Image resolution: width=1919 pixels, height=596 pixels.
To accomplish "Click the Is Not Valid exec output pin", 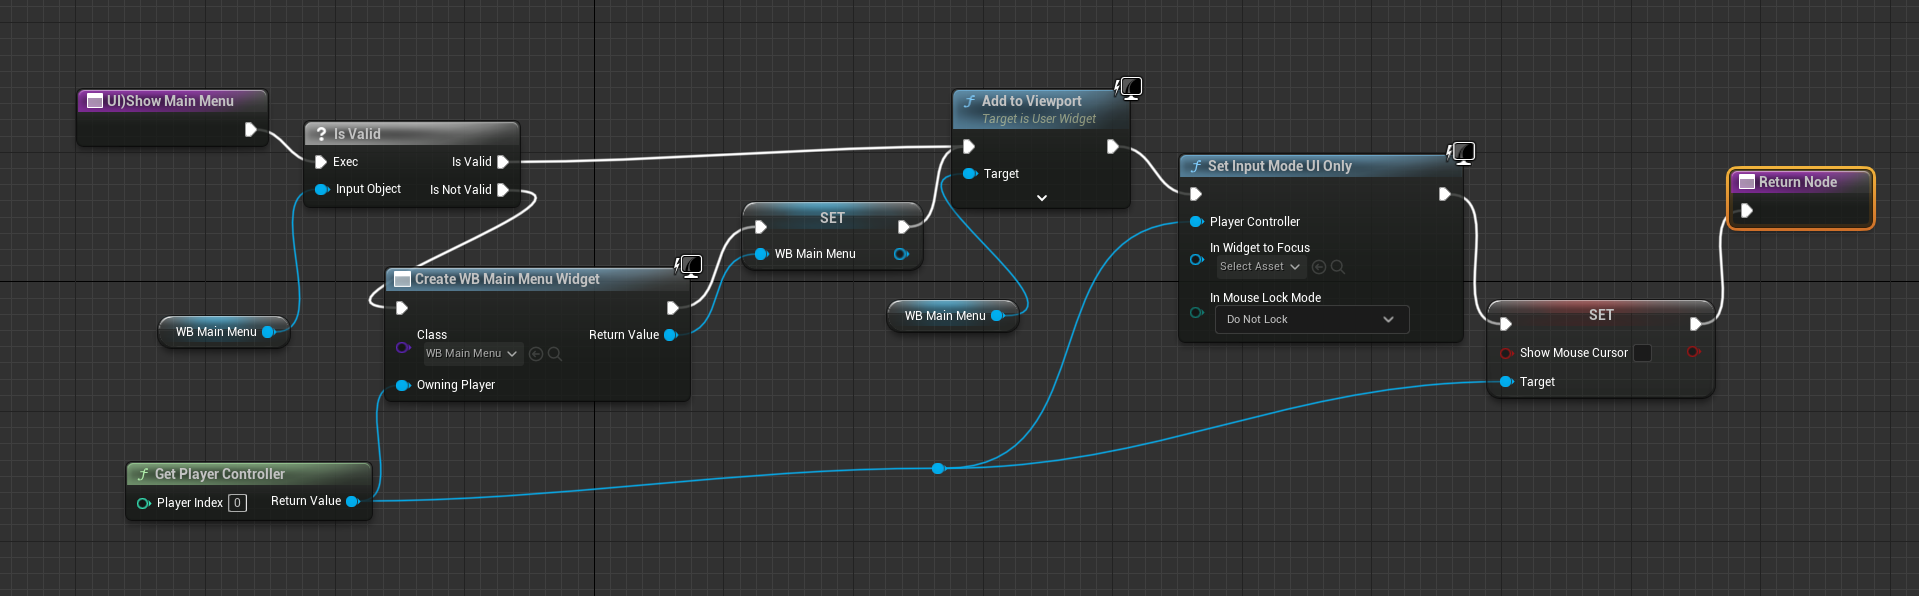I will [x=503, y=190].
